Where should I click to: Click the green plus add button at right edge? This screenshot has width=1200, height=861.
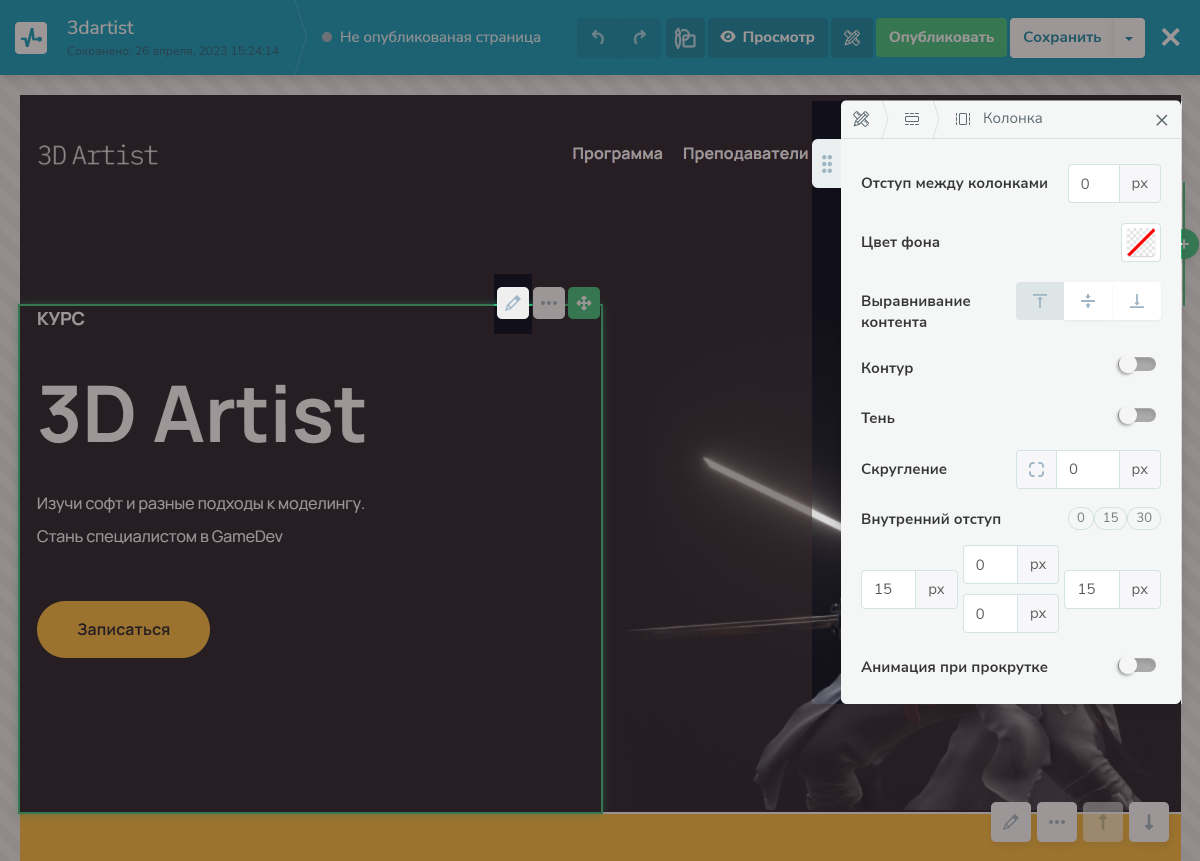coord(1186,244)
